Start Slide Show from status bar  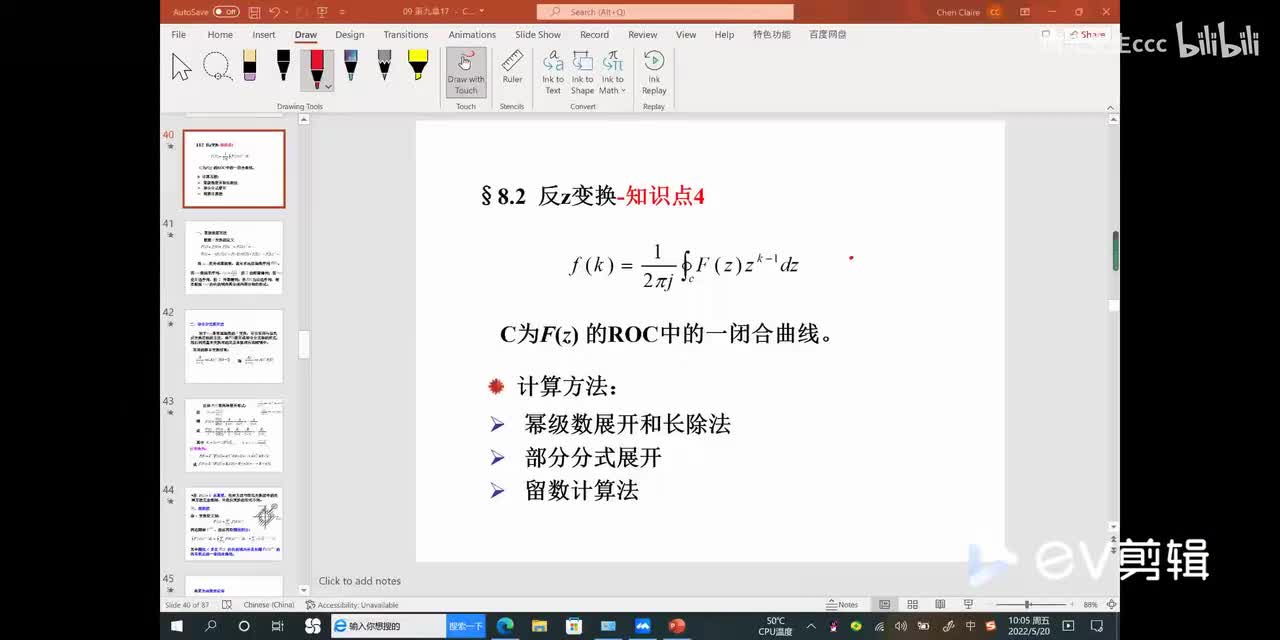click(x=968, y=605)
